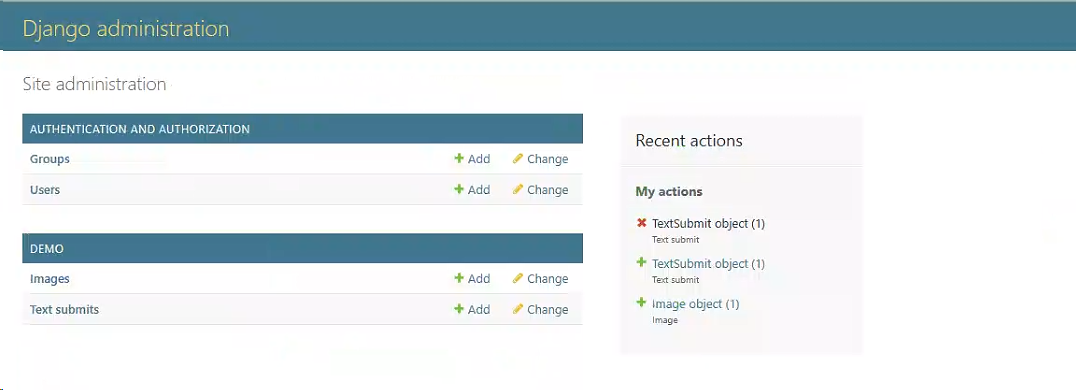
Task: Click the Change link for Users
Action: coord(548,190)
